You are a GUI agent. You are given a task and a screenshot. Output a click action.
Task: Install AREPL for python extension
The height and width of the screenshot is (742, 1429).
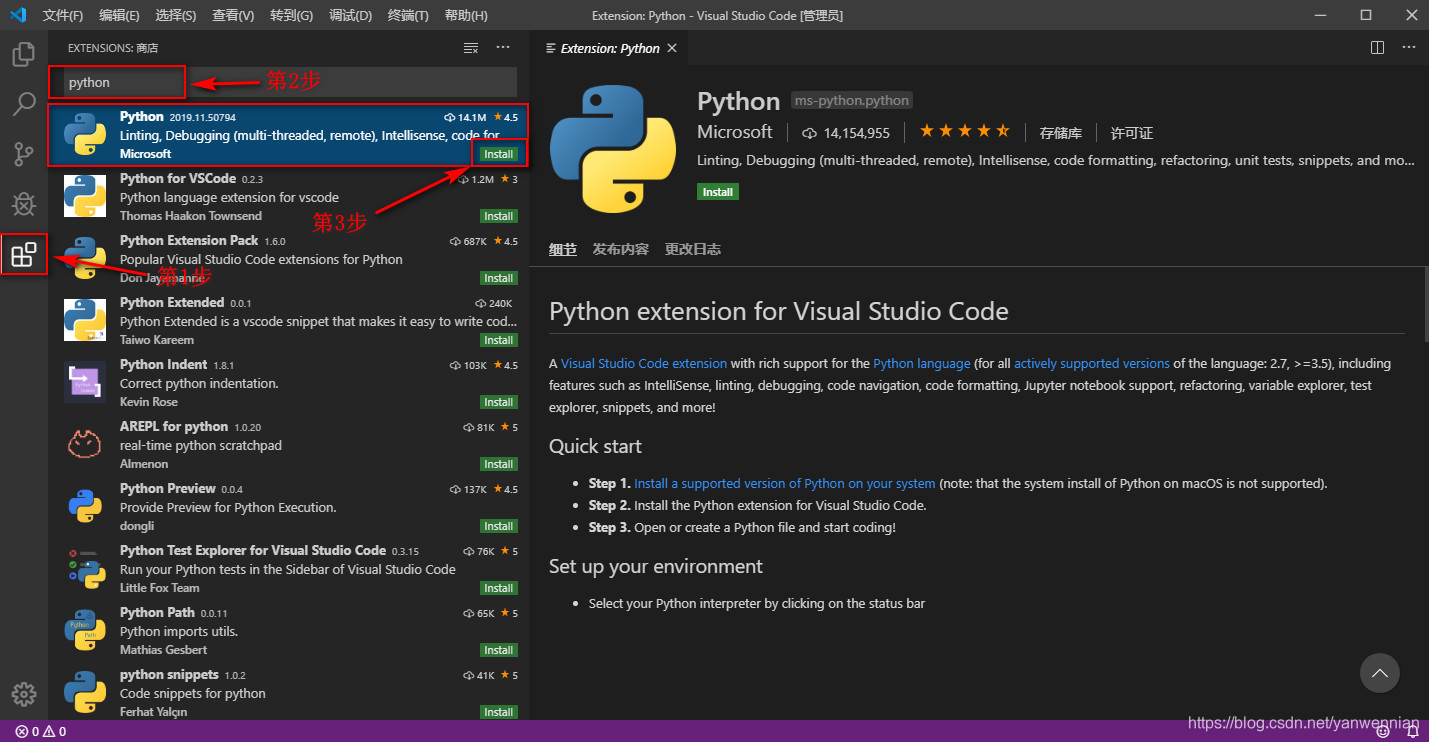click(x=498, y=464)
